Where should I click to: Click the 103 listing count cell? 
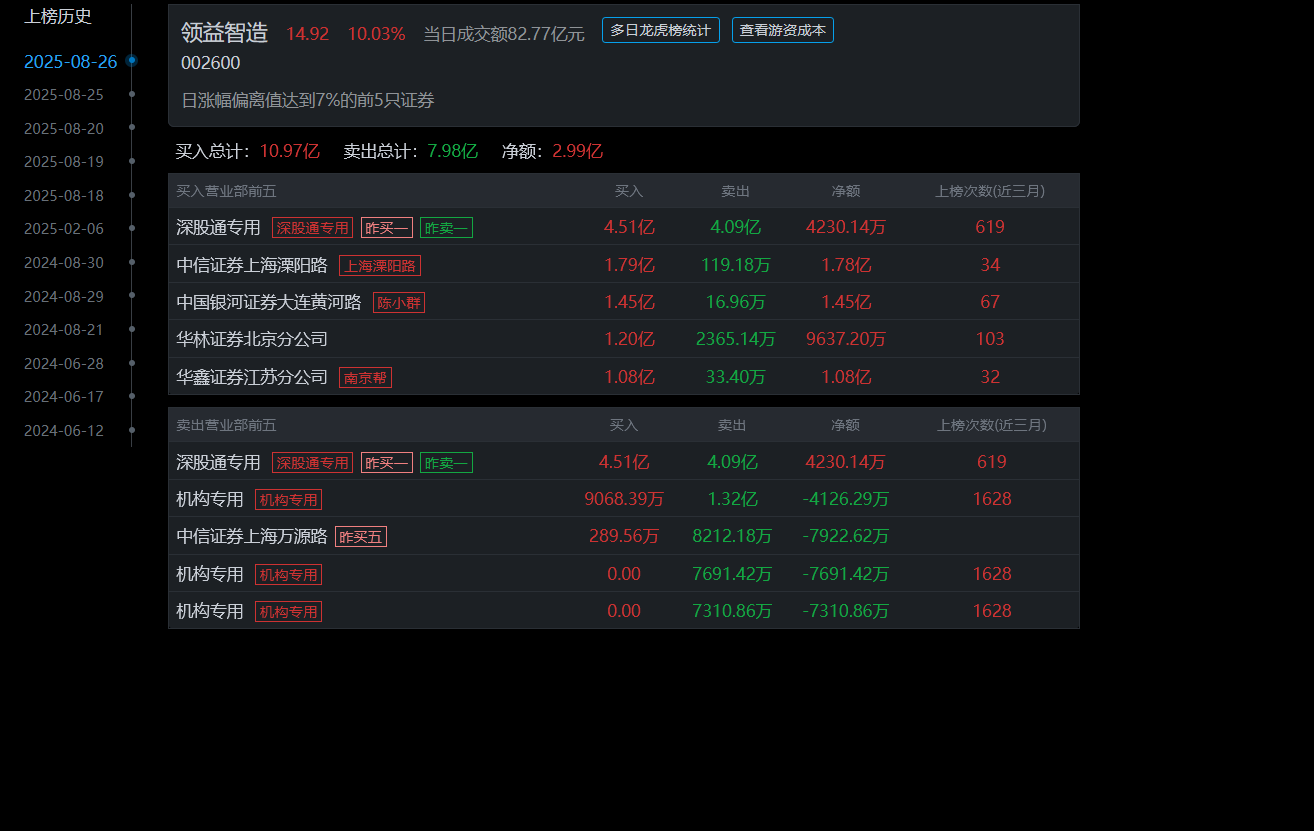[990, 339]
